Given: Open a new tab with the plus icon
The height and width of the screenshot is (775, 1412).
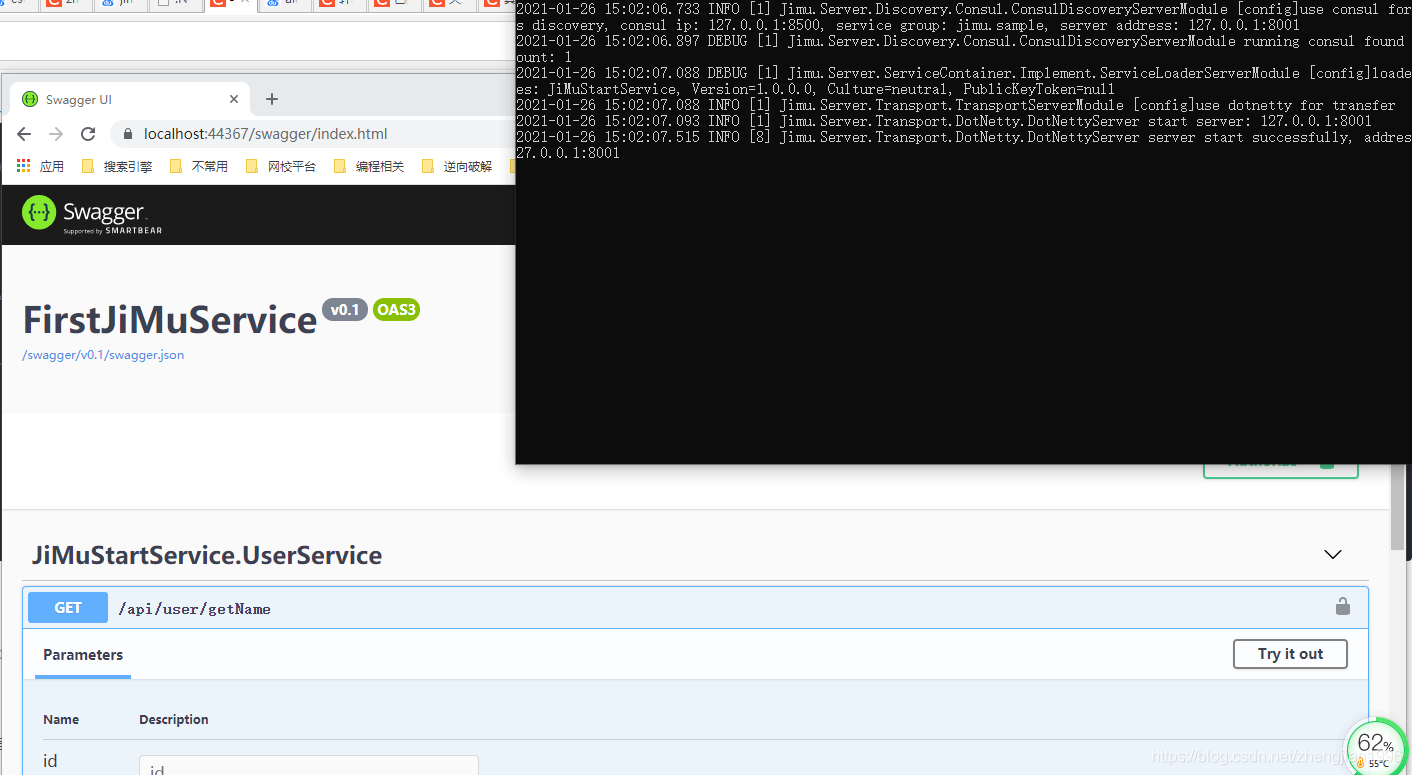Looking at the screenshot, I should pos(272,99).
